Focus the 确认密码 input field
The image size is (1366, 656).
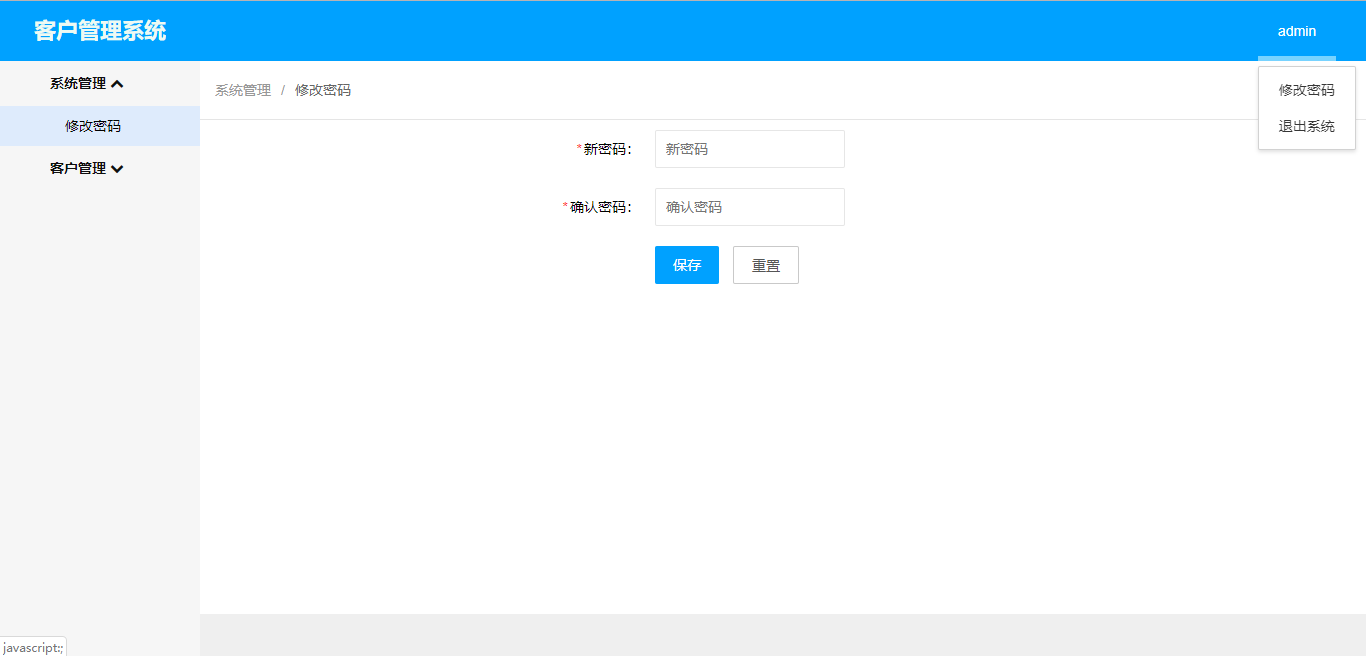tap(749, 207)
